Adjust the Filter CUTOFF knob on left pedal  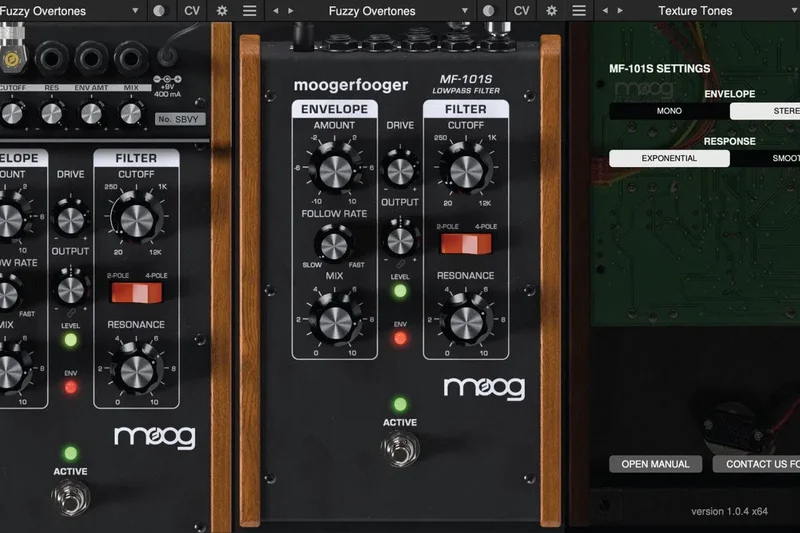(x=136, y=219)
